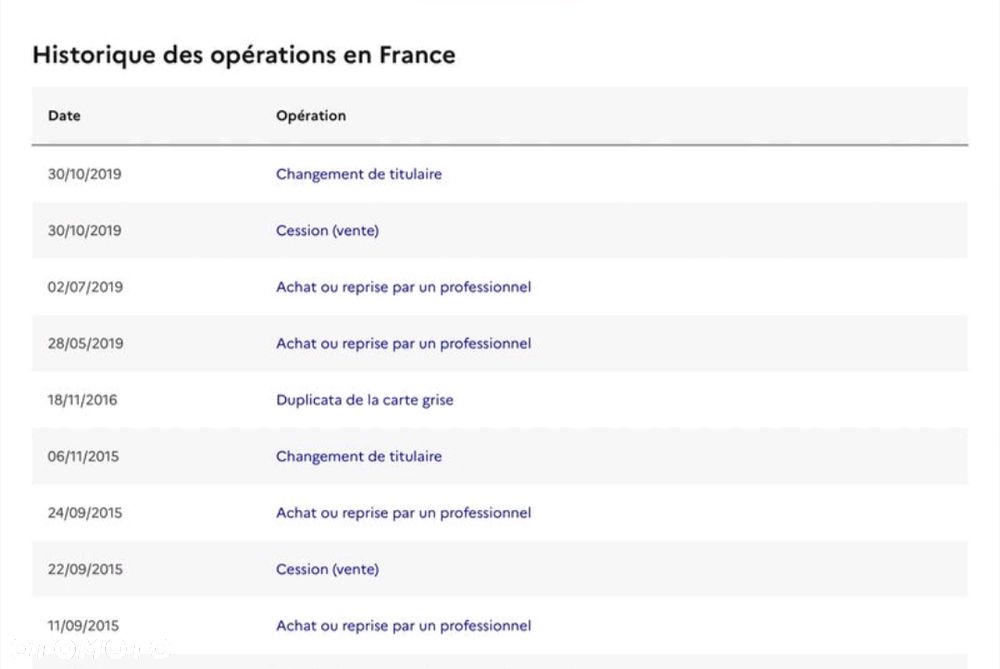This screenshot has width=1000, height=669.
Task: Open 'Changement de titulaire' from 06/11/2015
Action: 359,457
